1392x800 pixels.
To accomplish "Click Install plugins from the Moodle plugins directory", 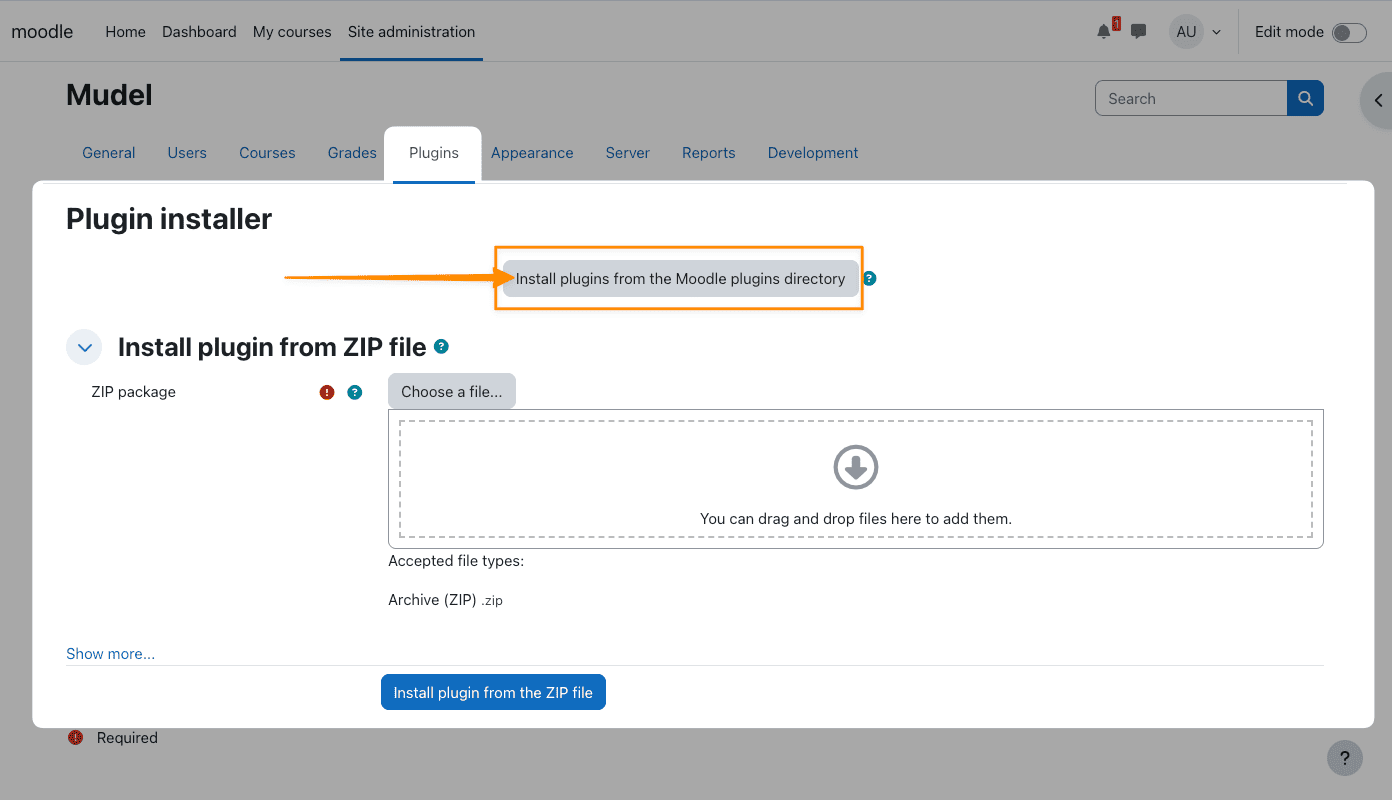I will pyautogui.click(x=680, y=279).
